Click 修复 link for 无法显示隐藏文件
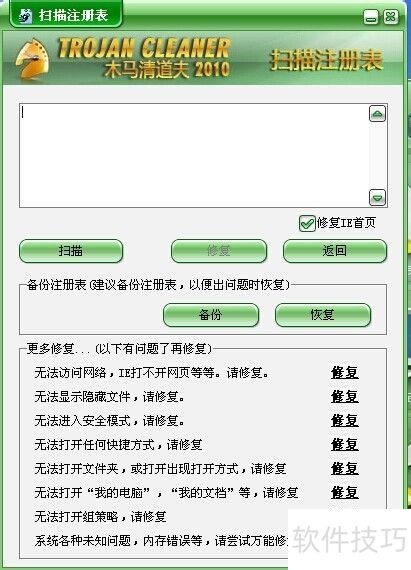The height and width of the screenshot is (570, 411). coord(344,397)
